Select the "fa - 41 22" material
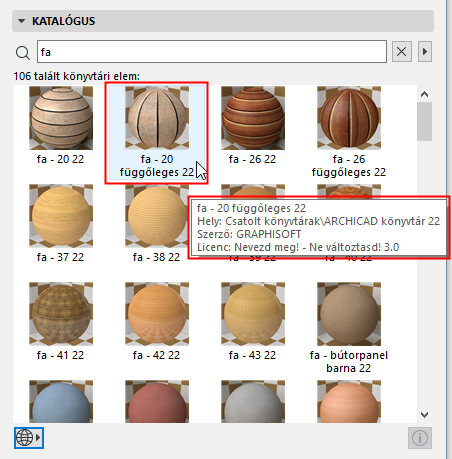The image size is (452, 459). (x=61, y=322)
